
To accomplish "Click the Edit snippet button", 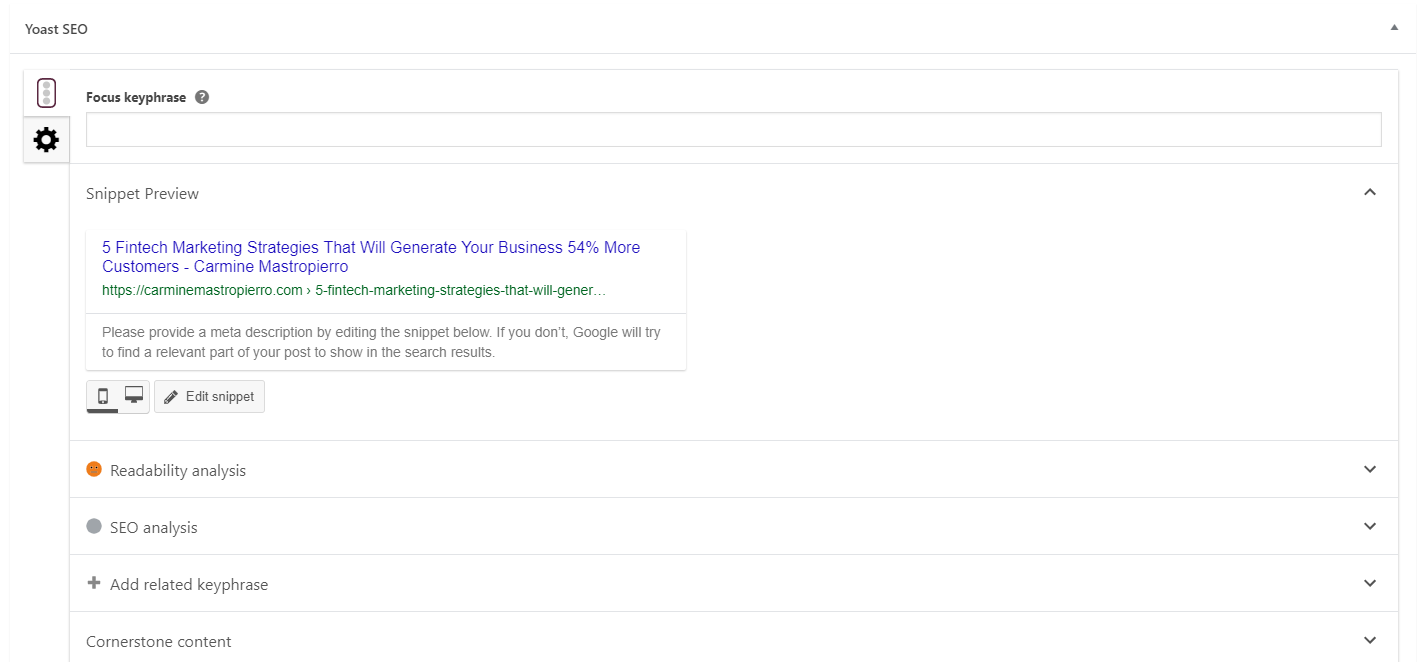I will pyautogui.click(x=209, y=396).
